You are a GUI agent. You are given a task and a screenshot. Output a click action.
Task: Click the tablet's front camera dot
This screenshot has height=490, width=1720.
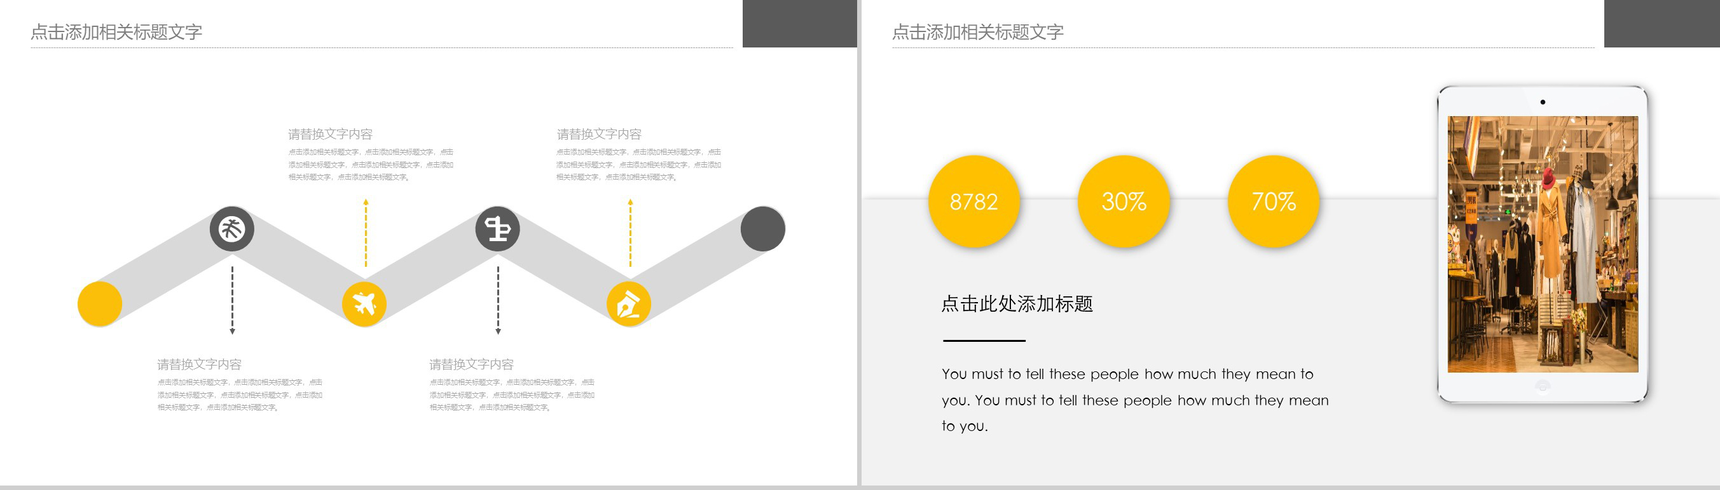tap(1543, 102)
